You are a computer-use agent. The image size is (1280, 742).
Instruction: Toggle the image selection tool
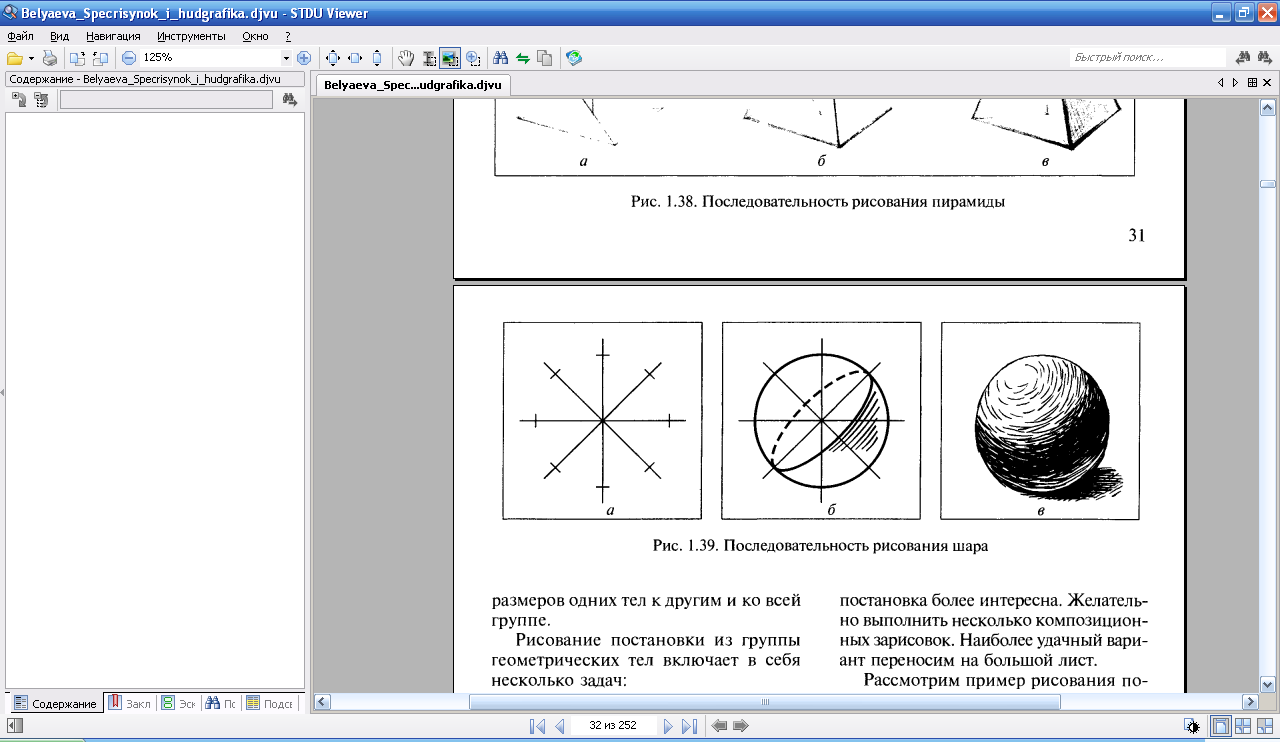(x=450, y=58)
